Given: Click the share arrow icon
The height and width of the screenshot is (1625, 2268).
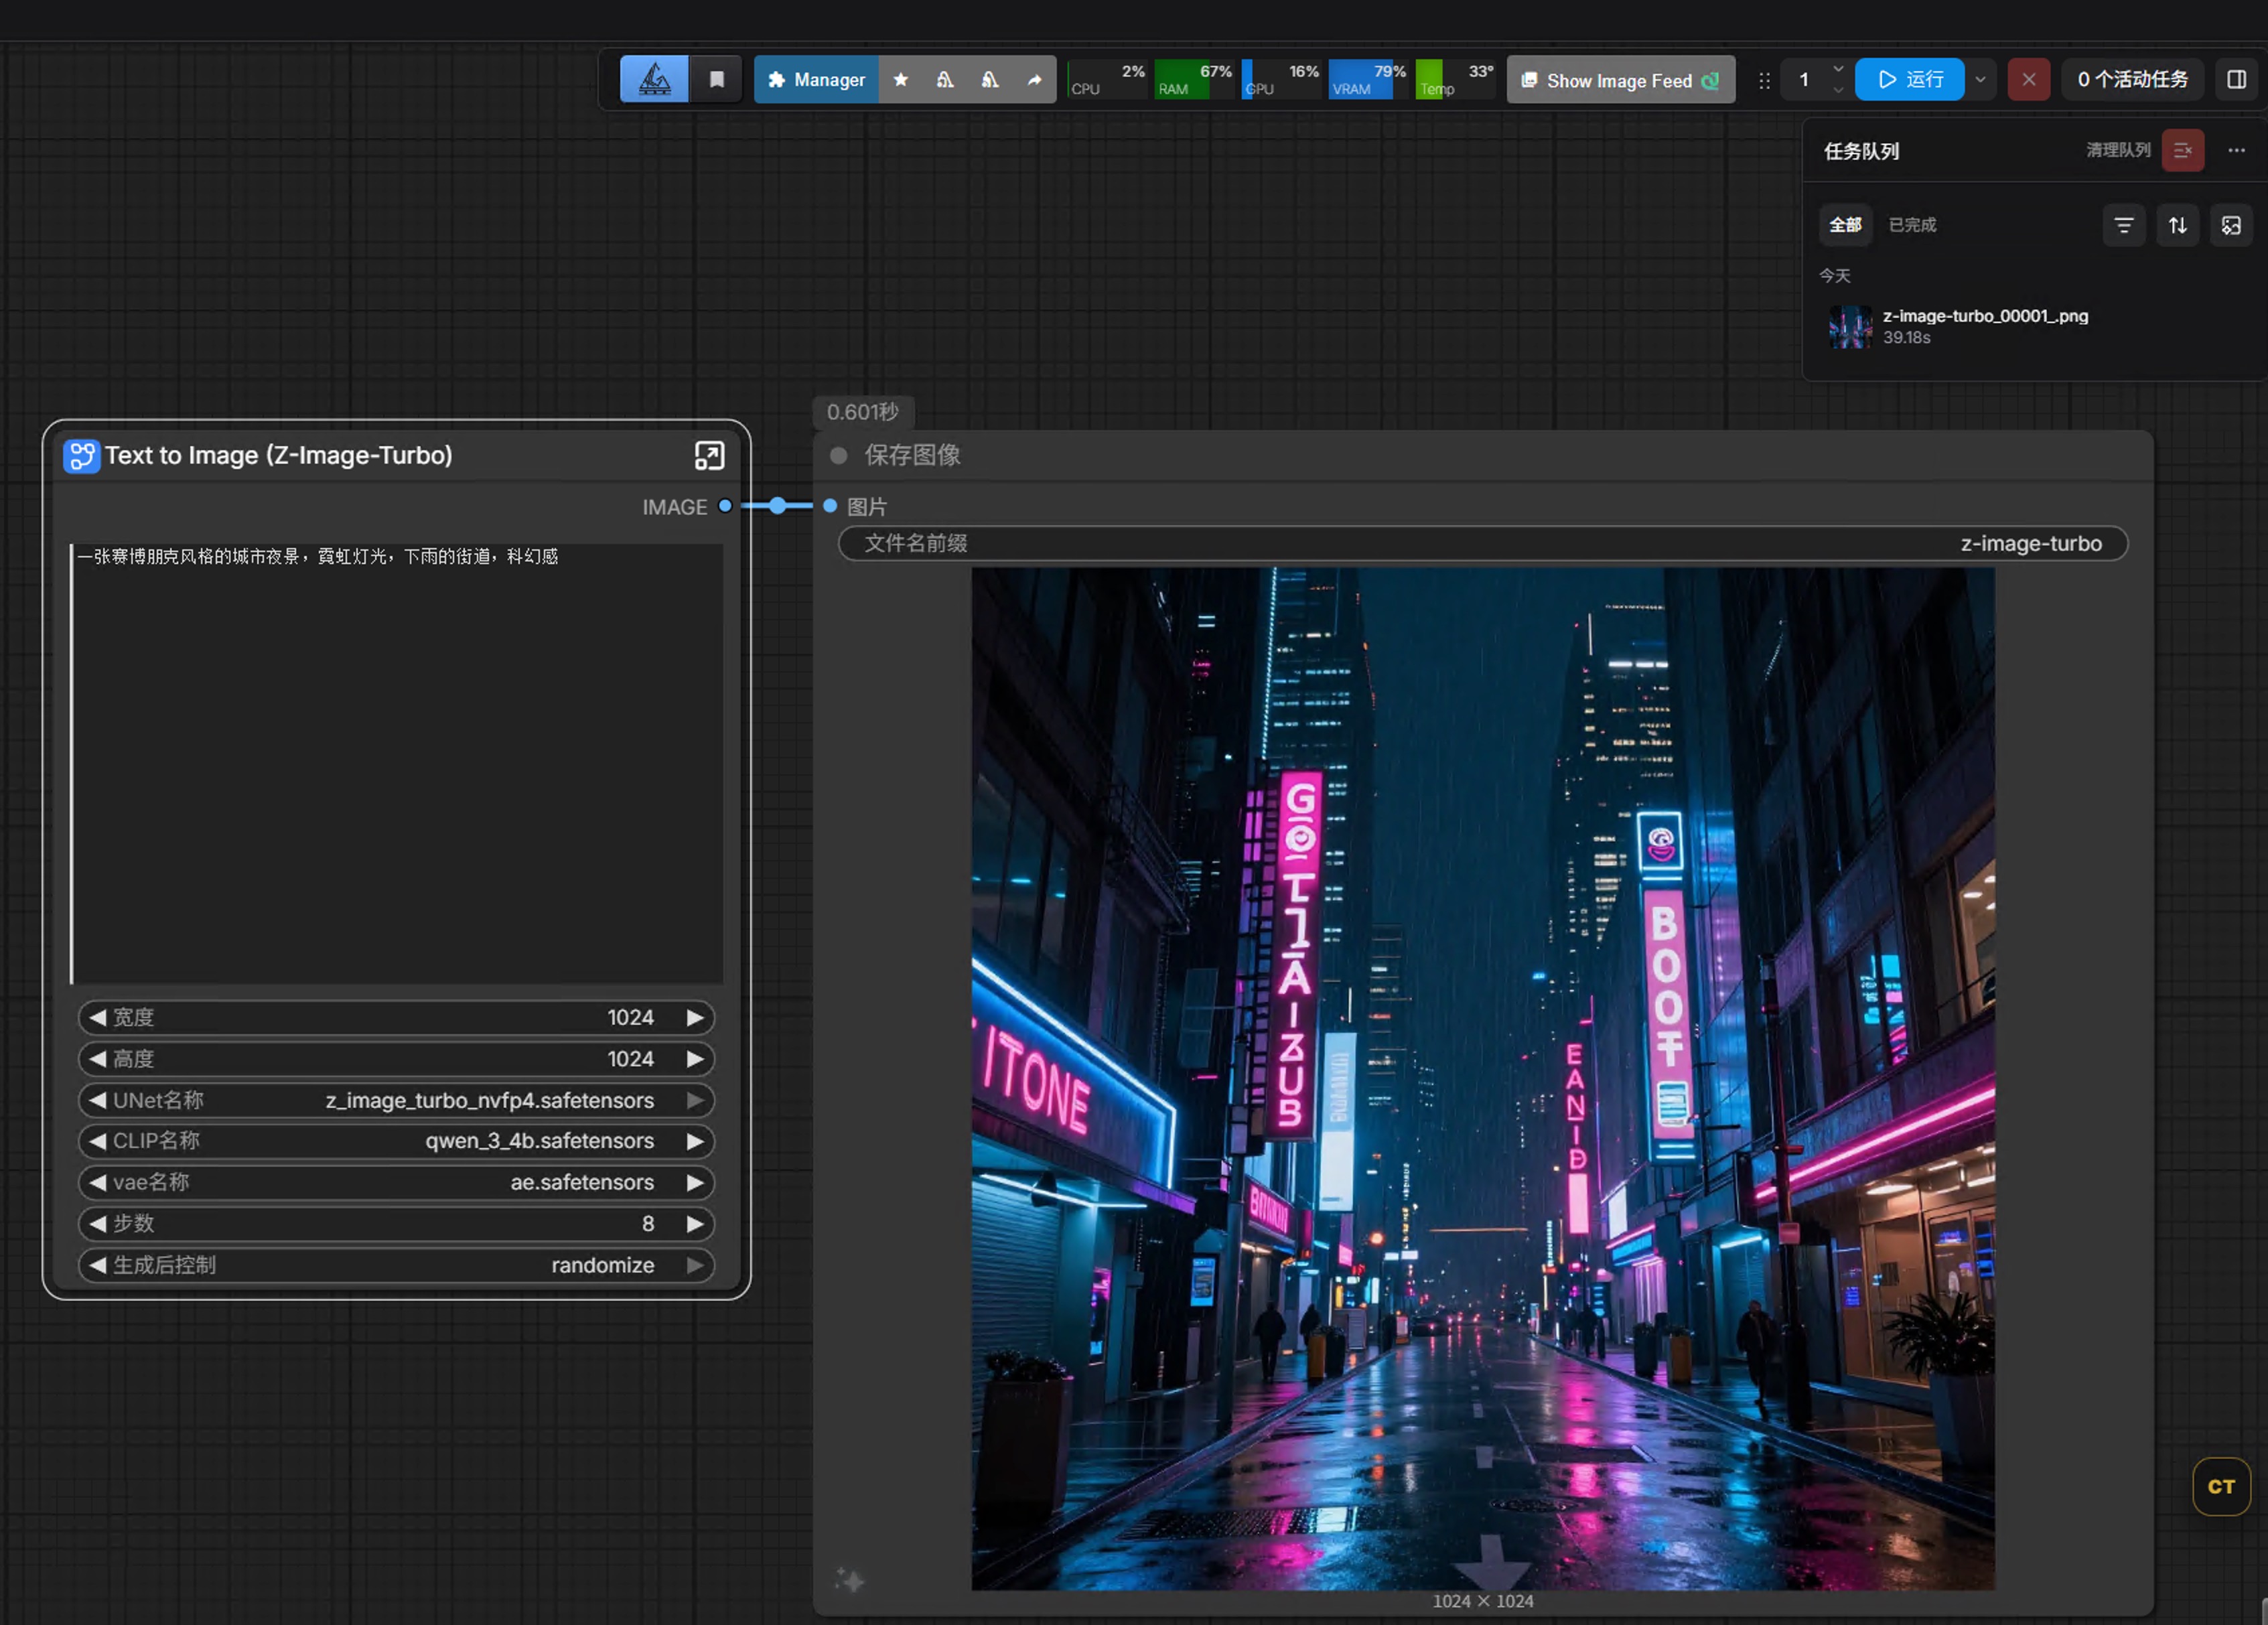Looking at the screenshot, I should (x=1034, y=80).
